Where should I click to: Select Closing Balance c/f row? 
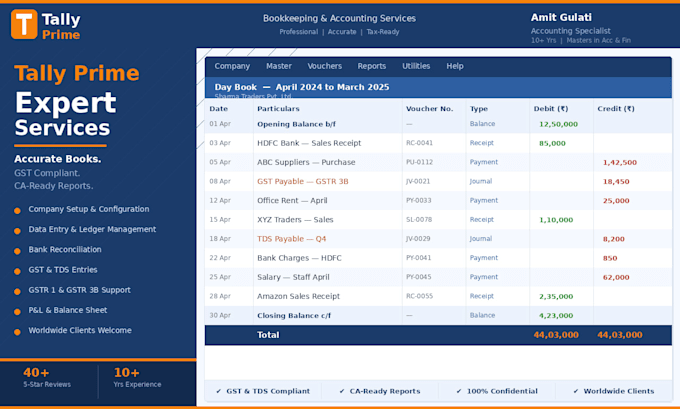click(438, 315)
